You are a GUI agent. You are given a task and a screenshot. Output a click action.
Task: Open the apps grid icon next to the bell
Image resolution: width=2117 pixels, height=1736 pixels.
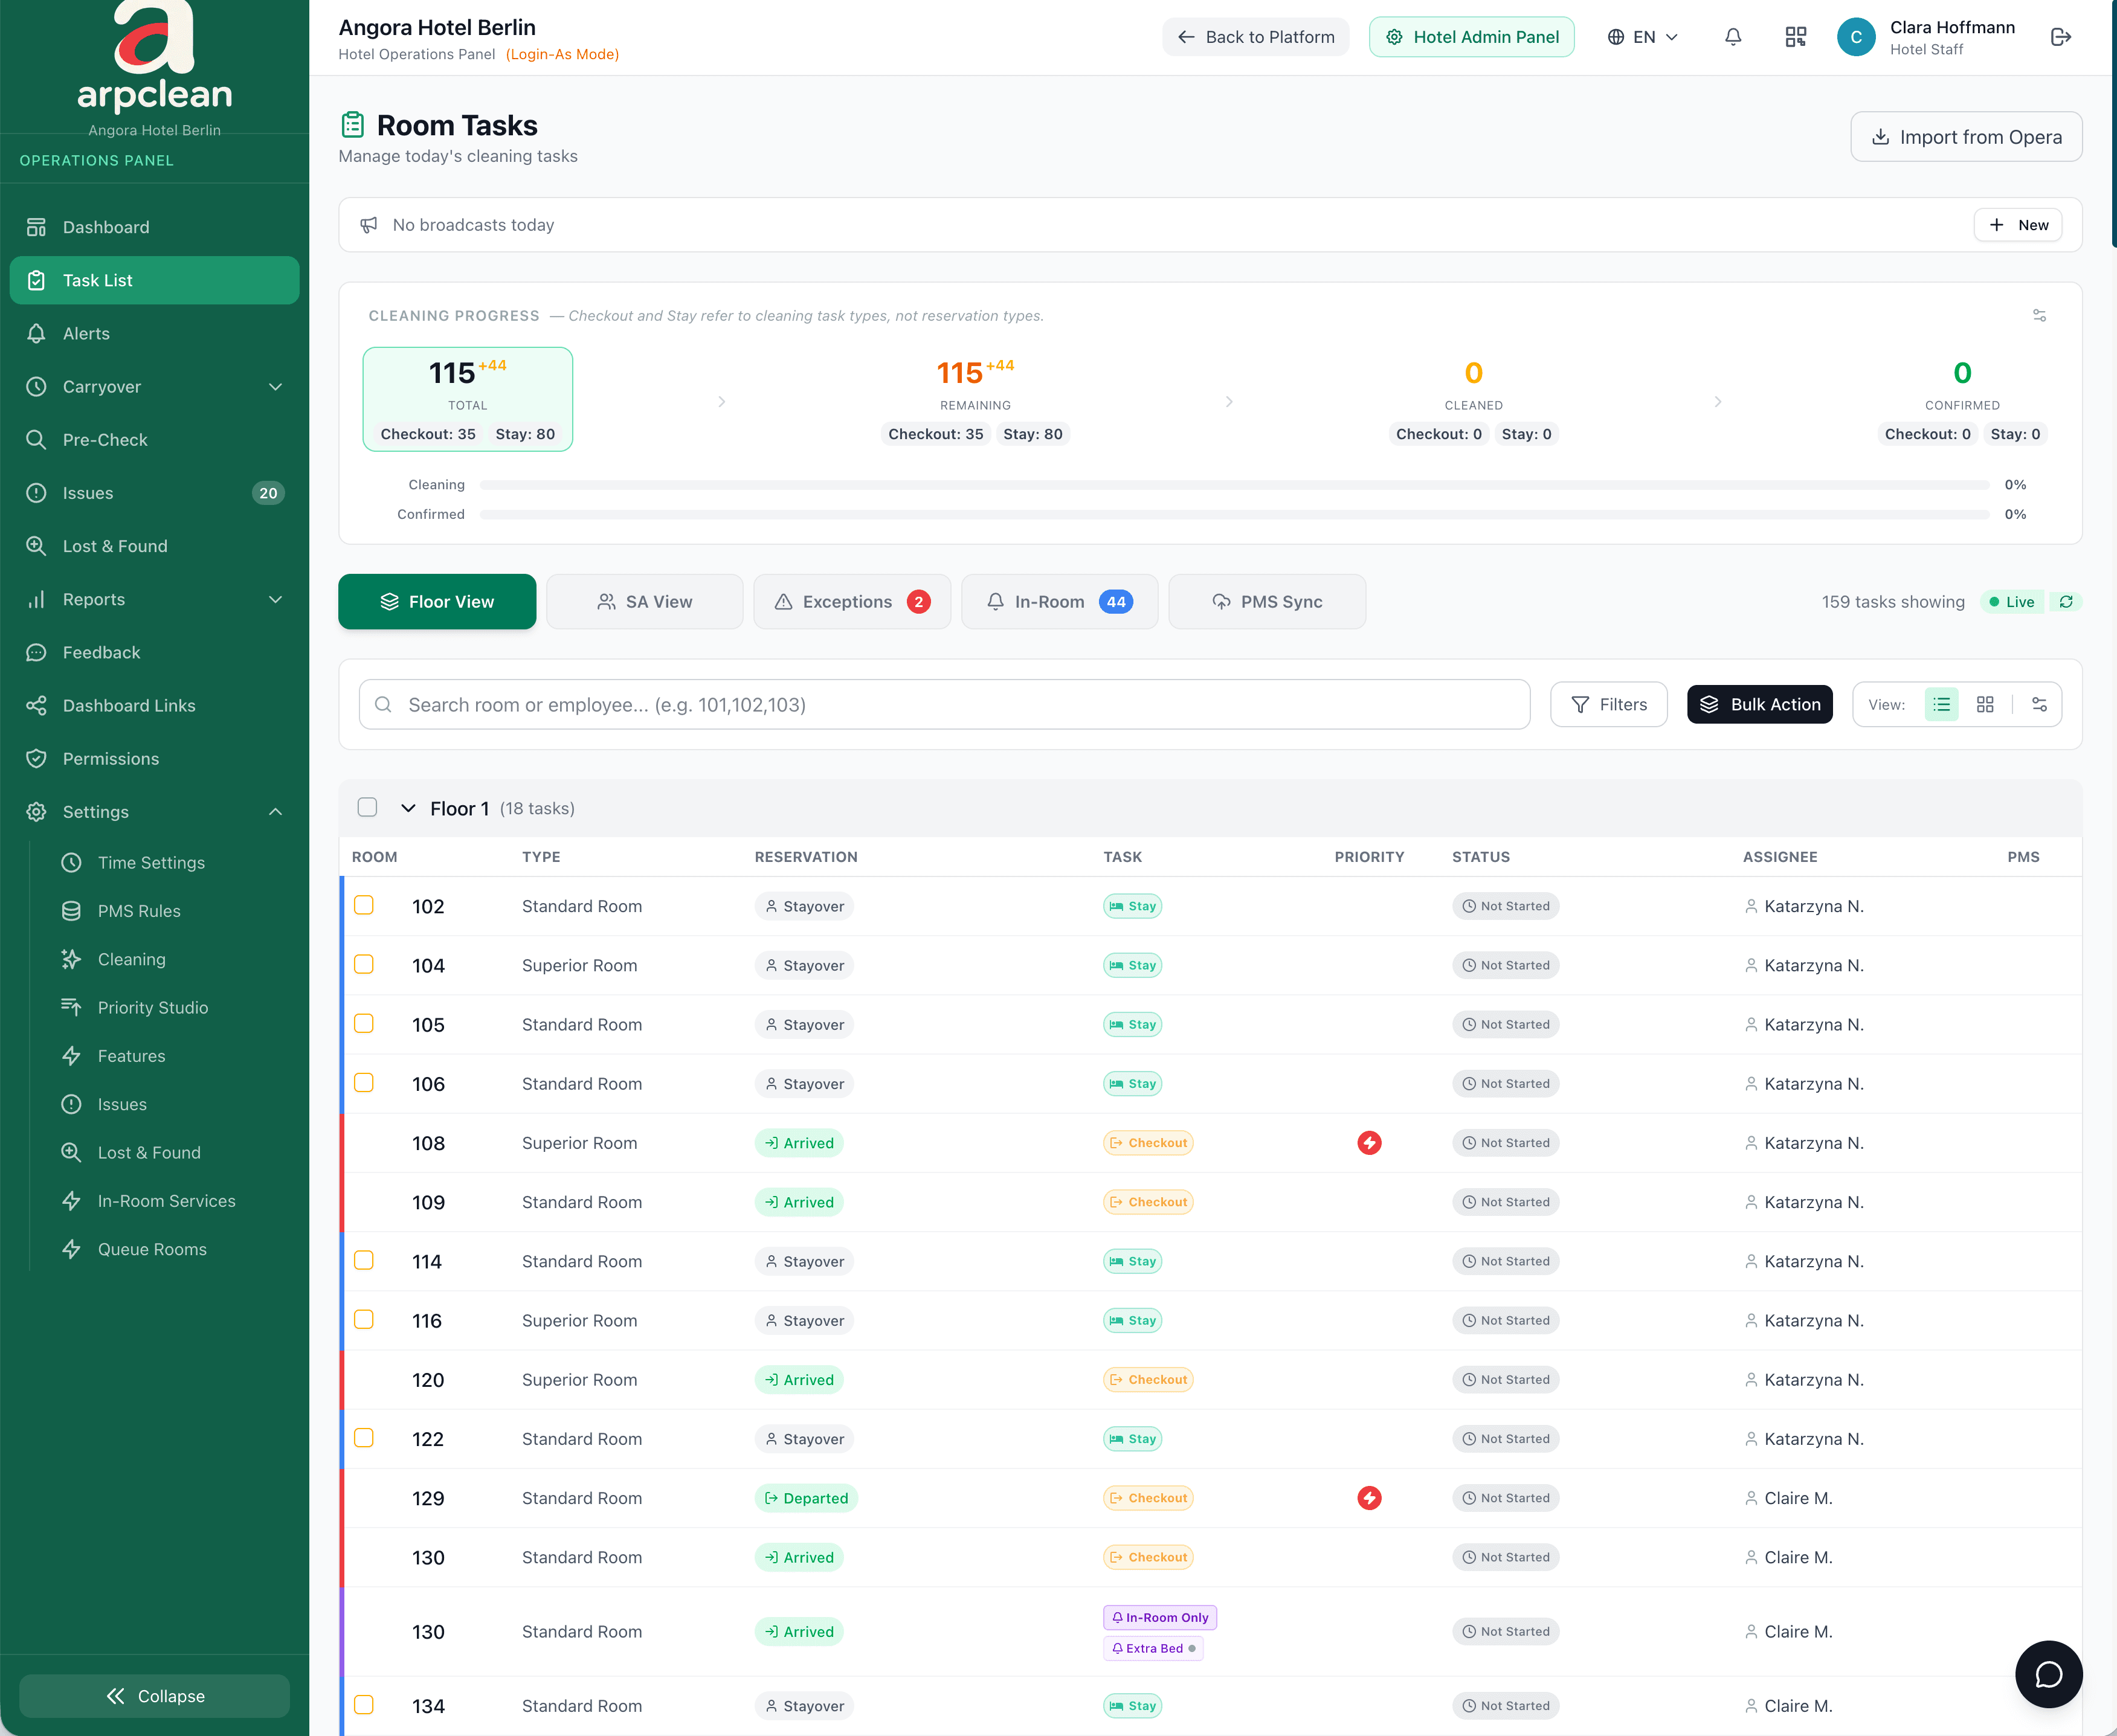coord(1795,36)
